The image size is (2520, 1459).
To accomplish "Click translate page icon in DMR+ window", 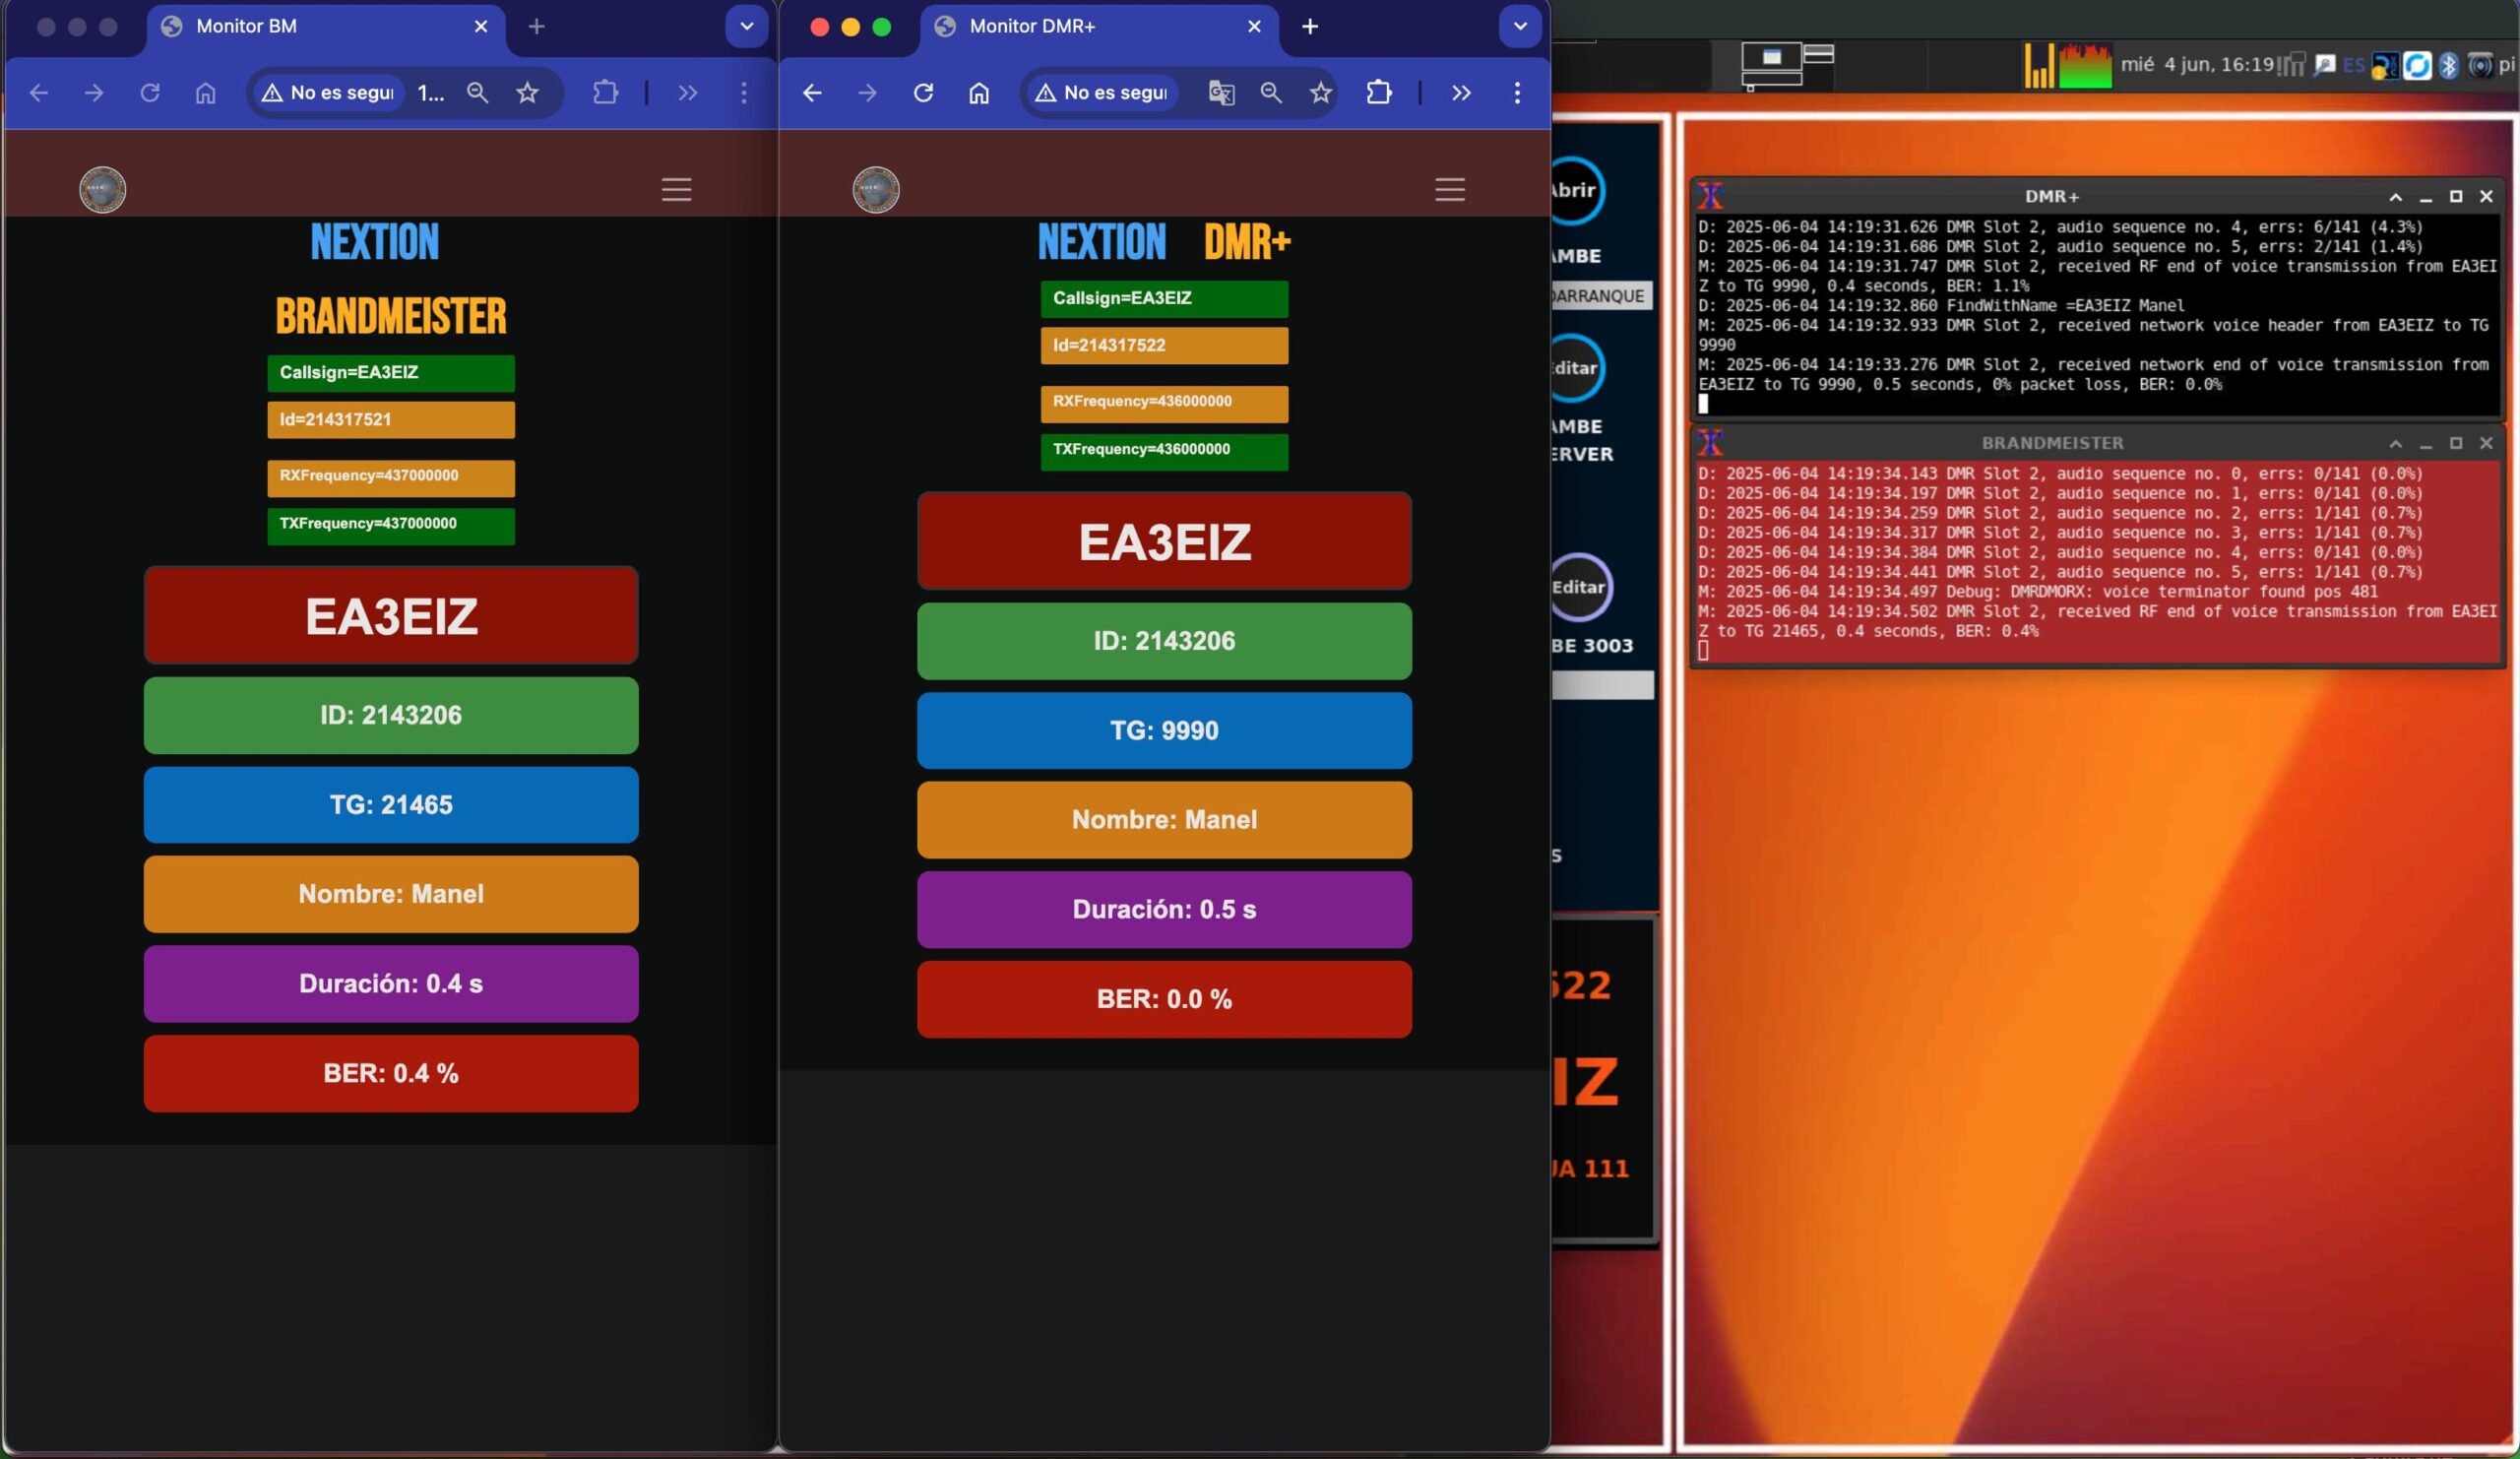I will 1221,93.
